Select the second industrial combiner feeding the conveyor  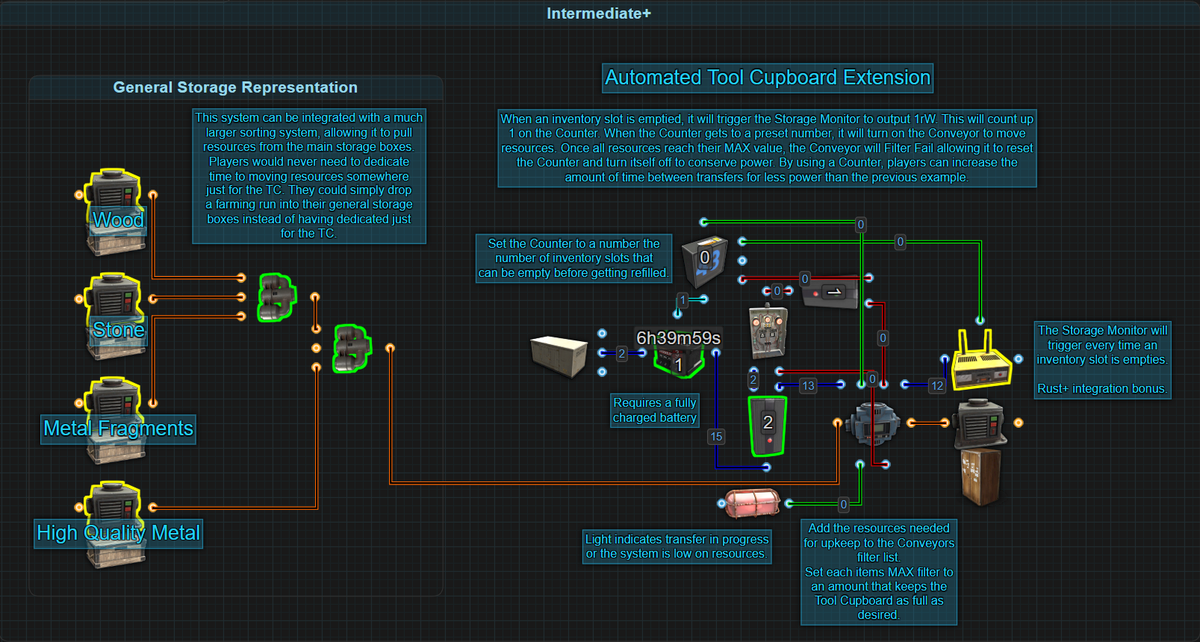point(350,347)
